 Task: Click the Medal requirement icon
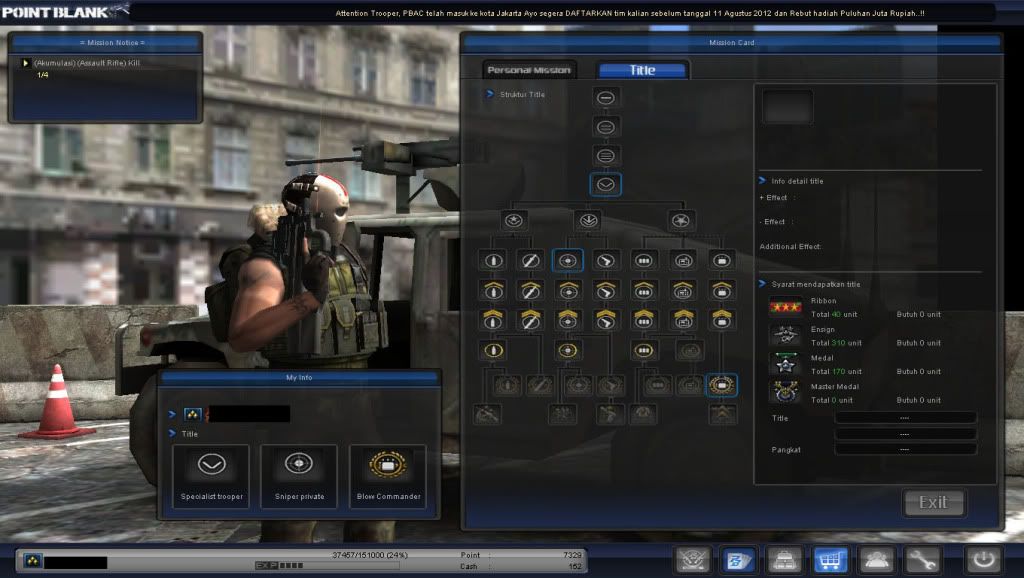(x=785, y=364)
